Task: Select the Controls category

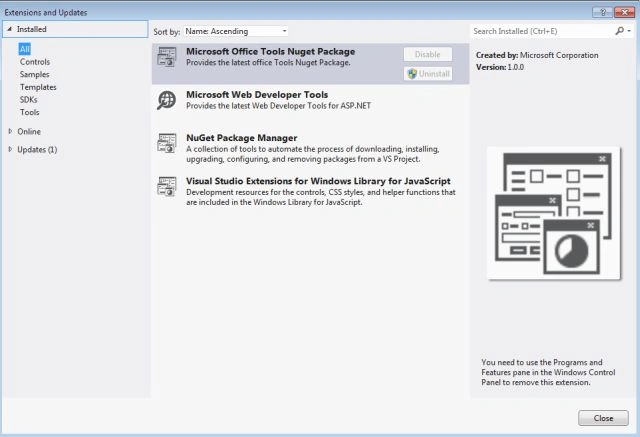Action: pyautogui.click(x=35, y=62)
